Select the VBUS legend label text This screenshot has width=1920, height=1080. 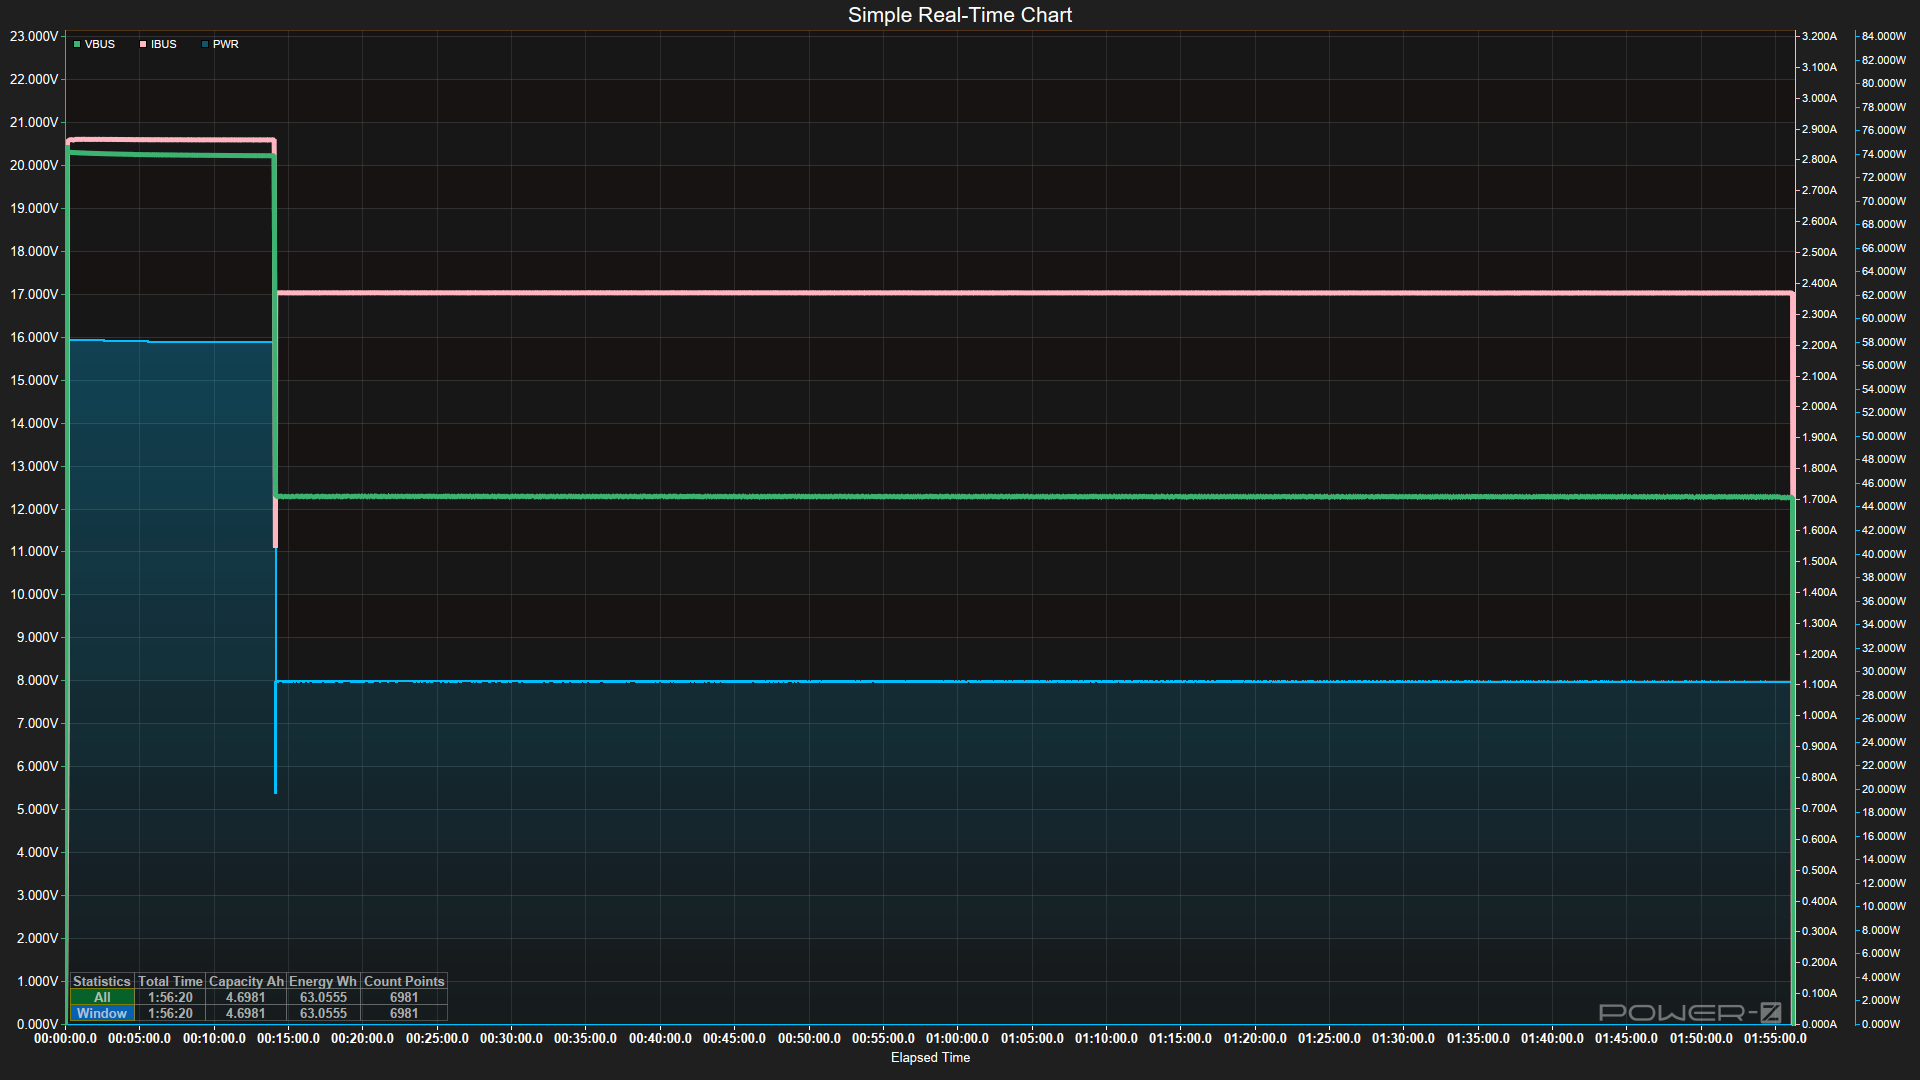[100, 45]
